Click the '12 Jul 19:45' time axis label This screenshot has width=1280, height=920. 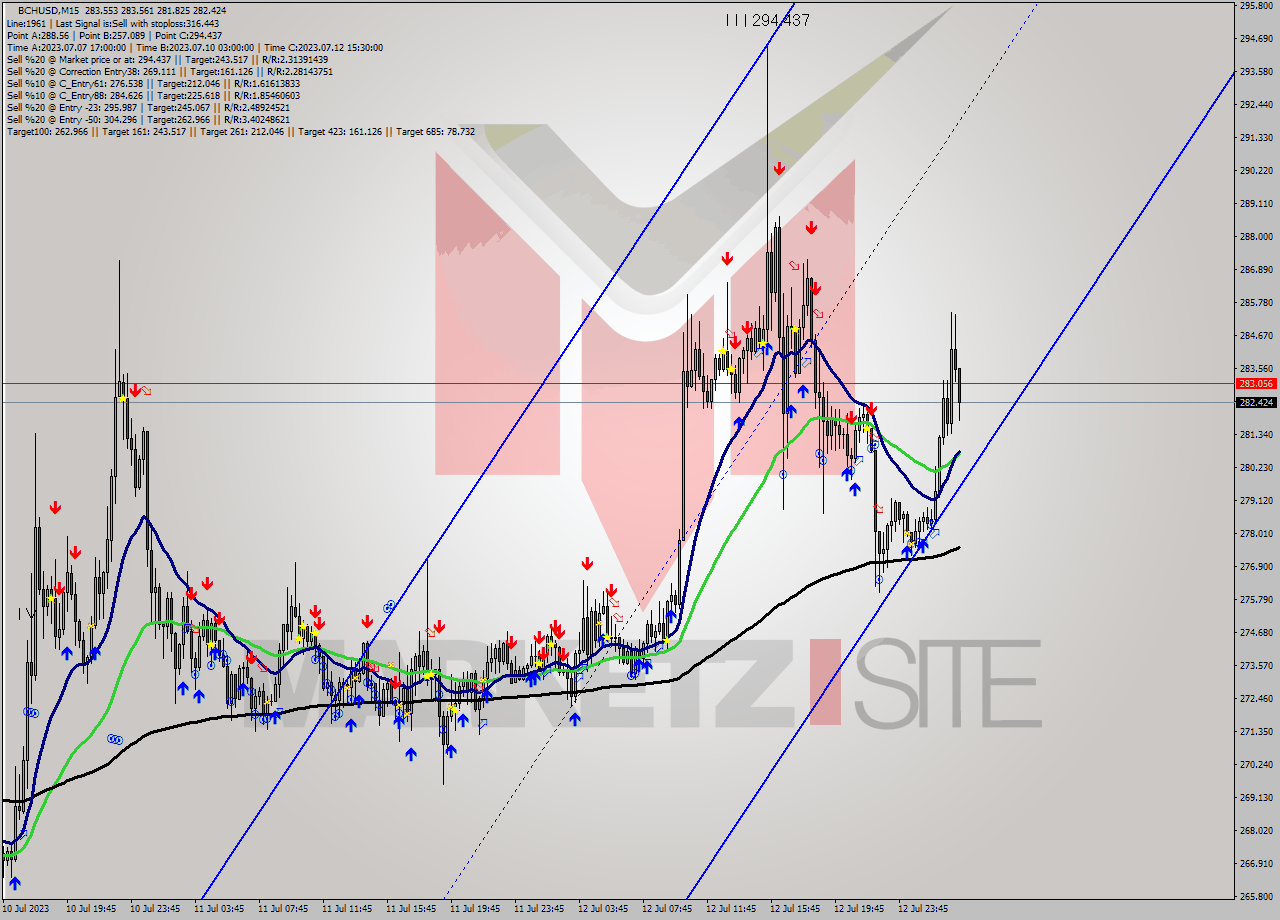[x=859, y=909]
